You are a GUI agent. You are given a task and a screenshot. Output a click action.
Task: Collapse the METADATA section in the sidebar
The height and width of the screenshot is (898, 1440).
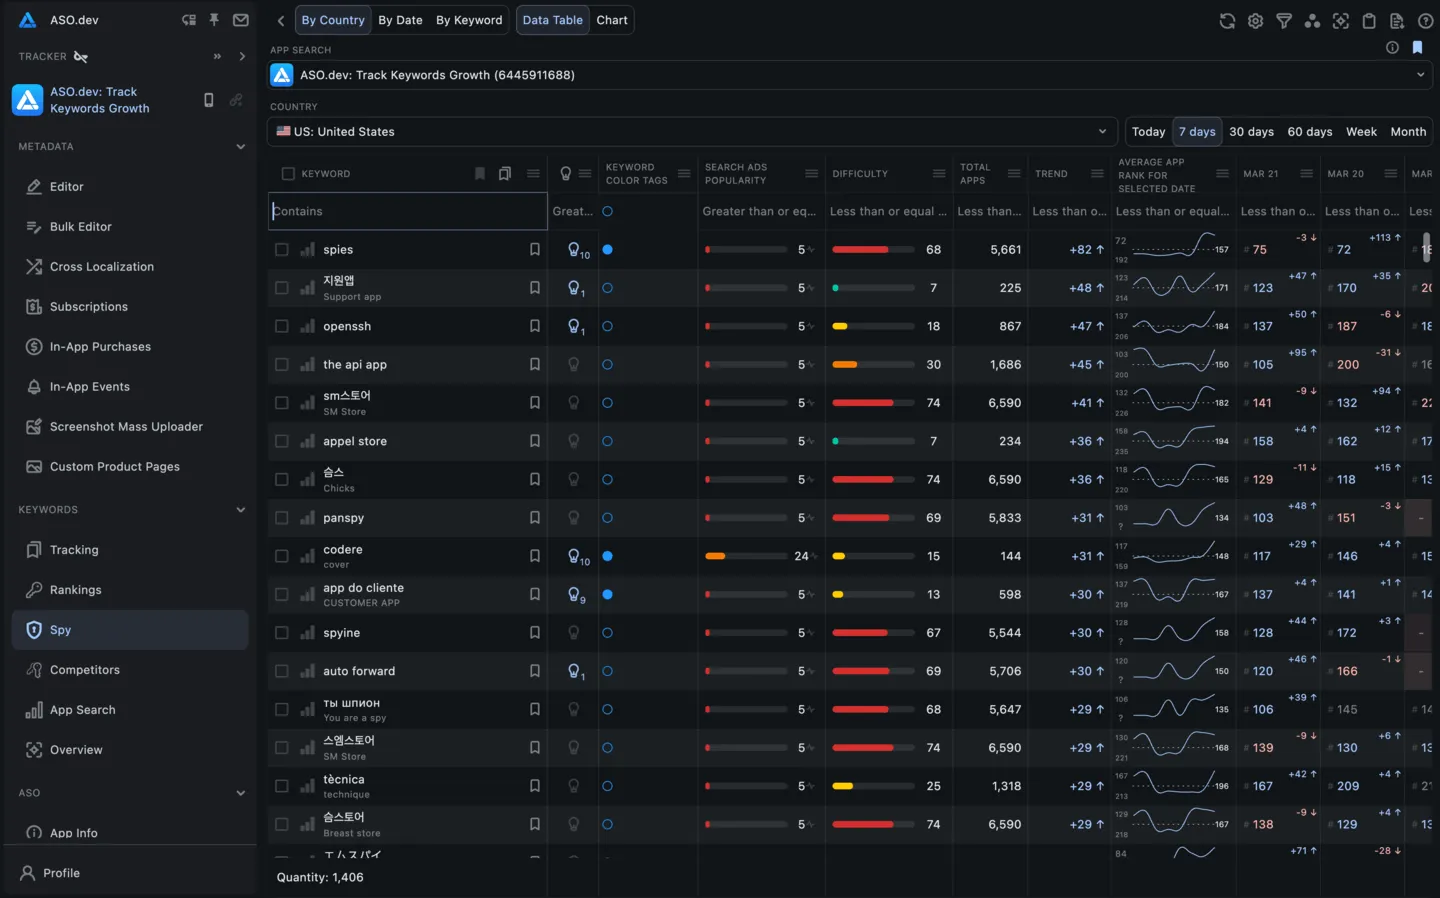(x=241, y=146)
